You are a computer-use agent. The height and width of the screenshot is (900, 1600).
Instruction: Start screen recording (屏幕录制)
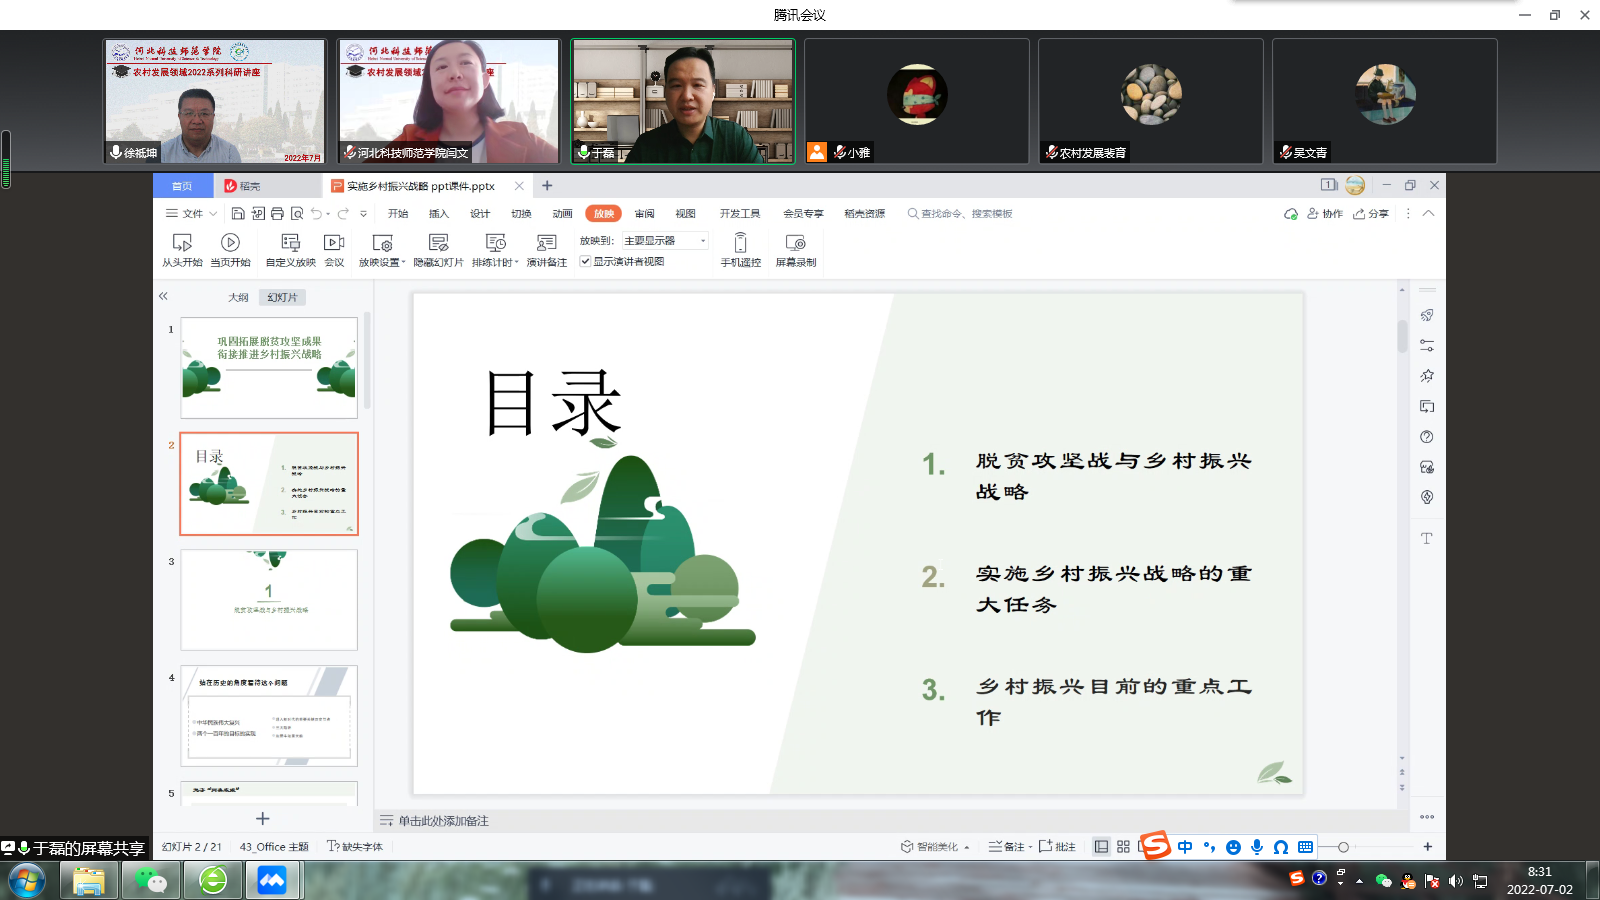point(795,249)
